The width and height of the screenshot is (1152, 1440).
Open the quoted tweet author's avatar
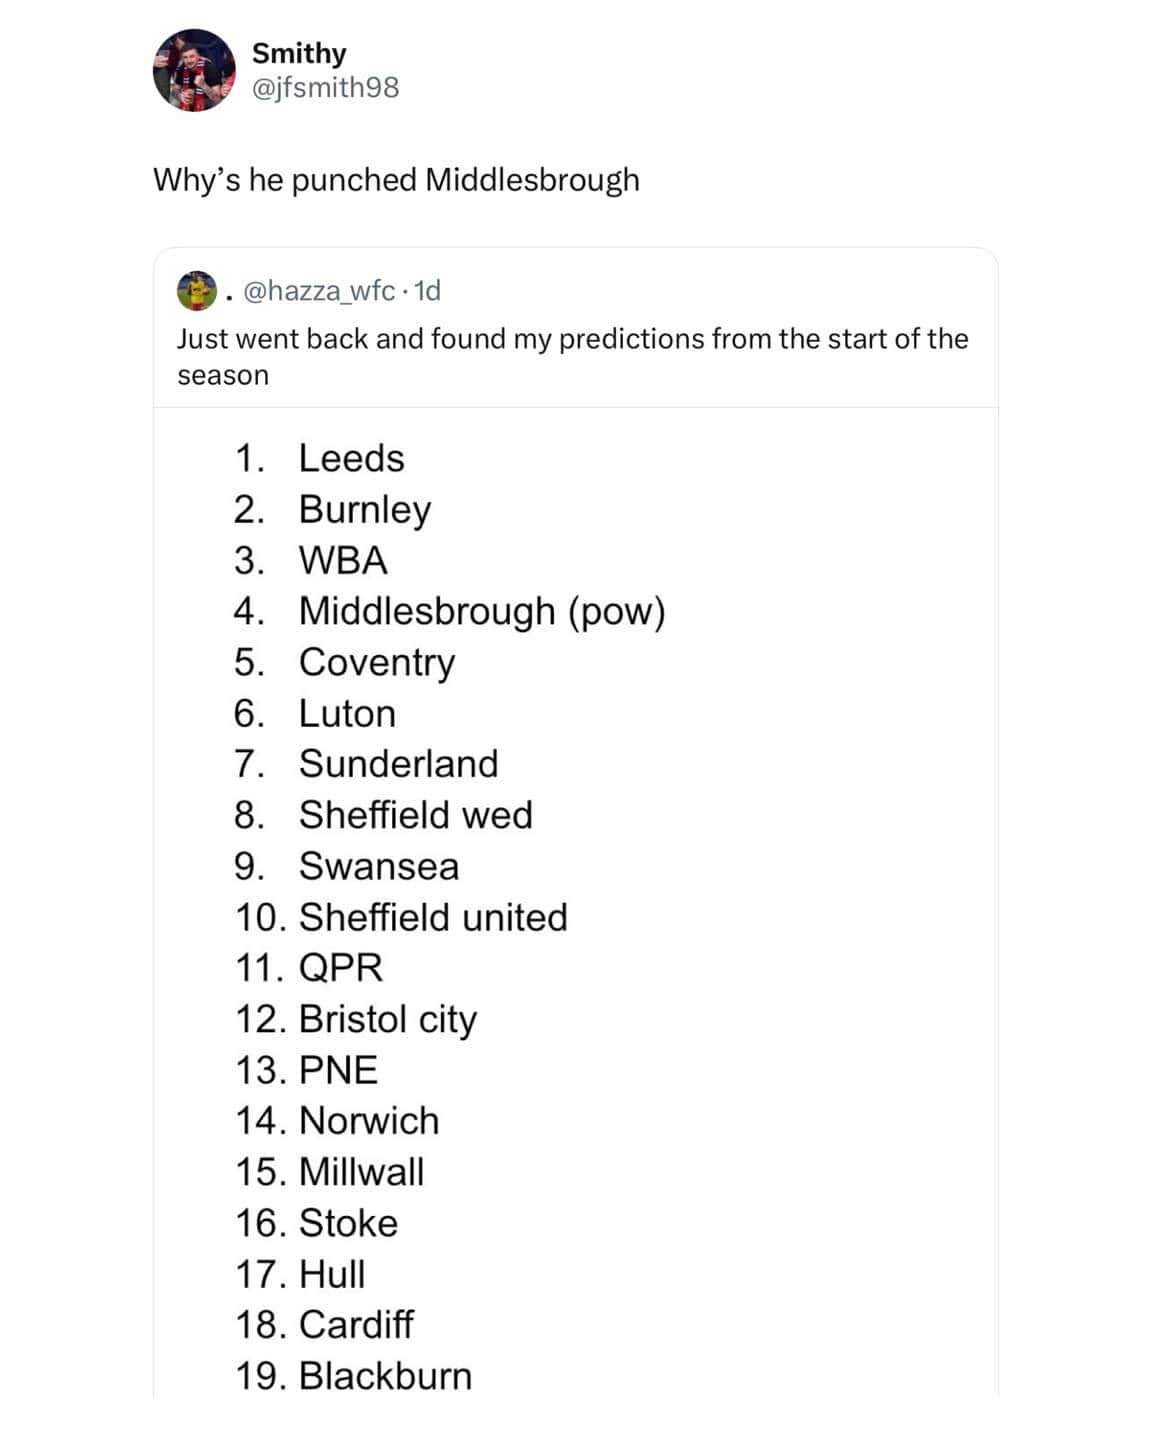[x=197, y=290]
